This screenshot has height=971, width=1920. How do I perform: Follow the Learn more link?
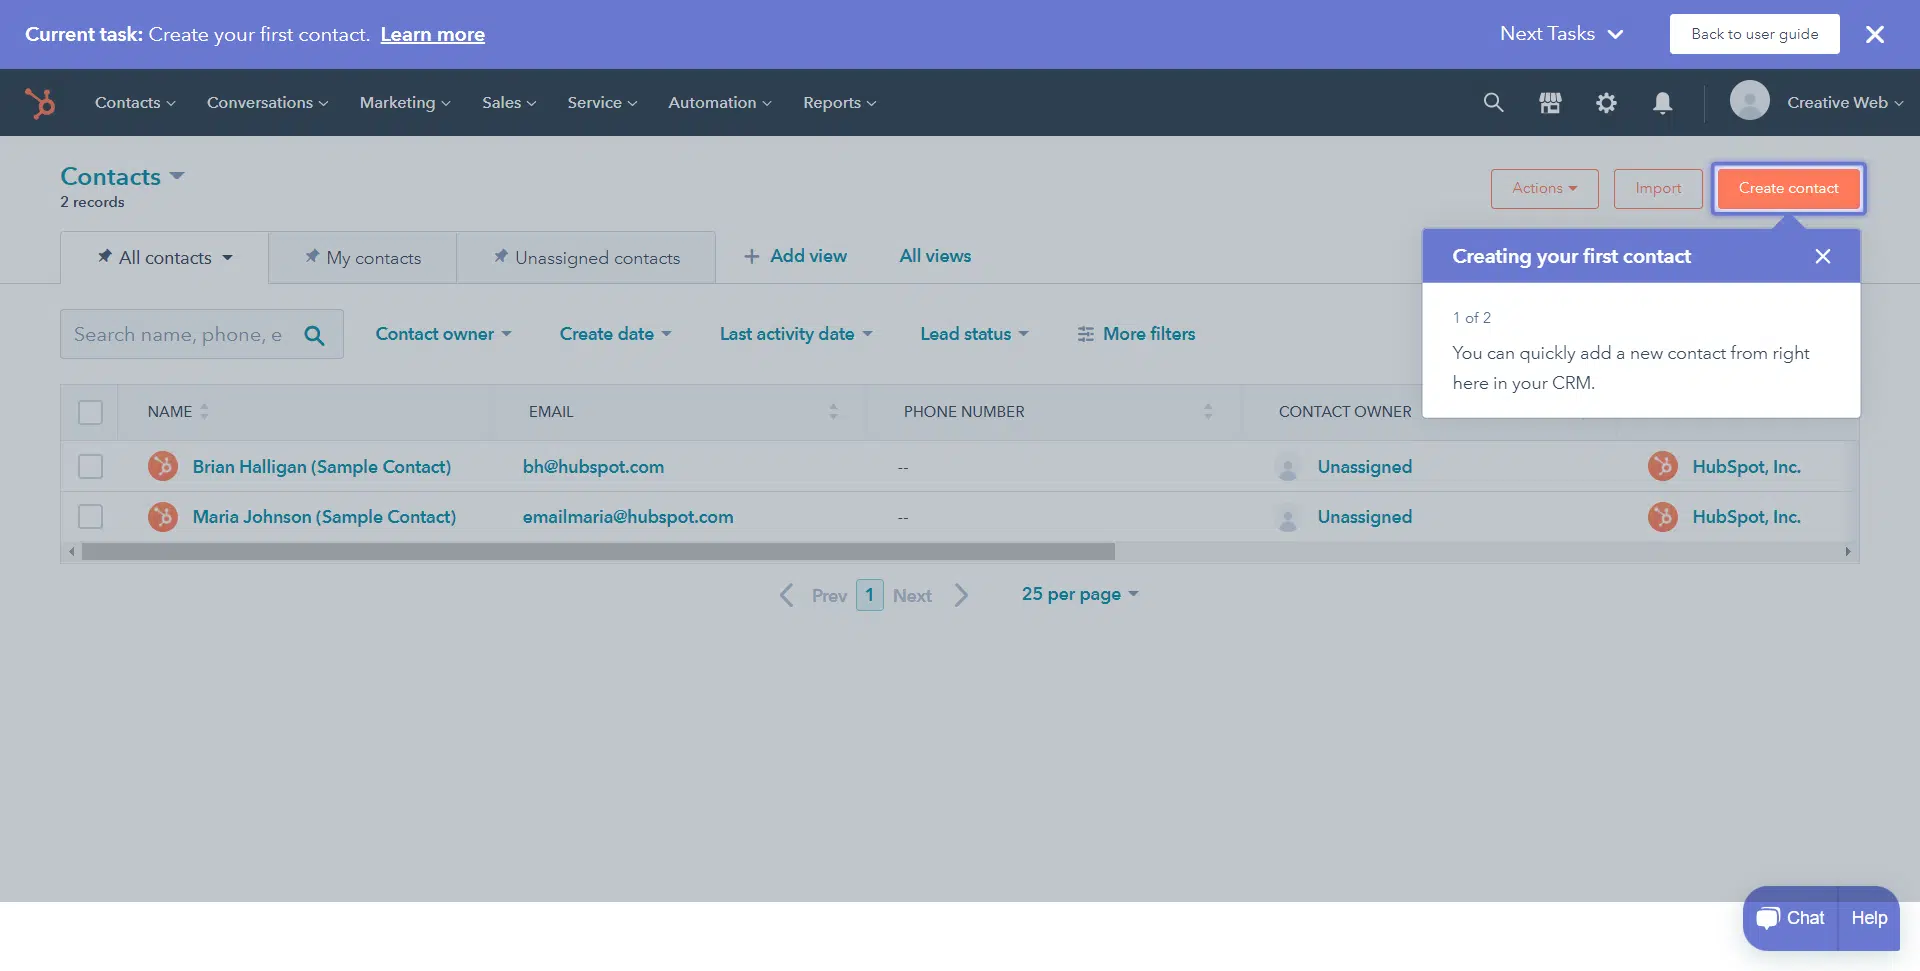coord(432,34)
